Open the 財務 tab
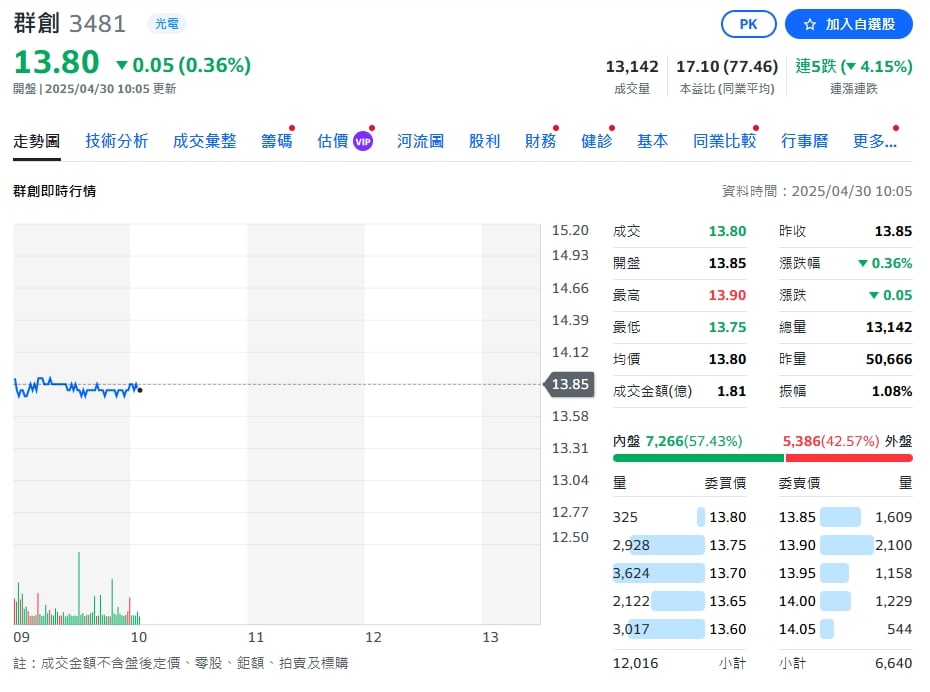 click(x=541, y=141)
